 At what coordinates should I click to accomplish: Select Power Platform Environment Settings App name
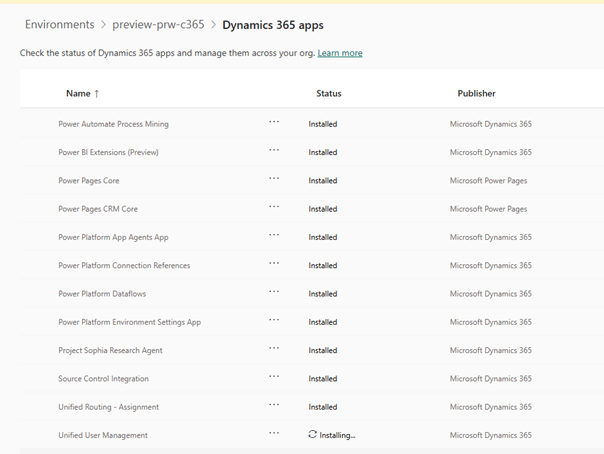click(x=129, y=322)
